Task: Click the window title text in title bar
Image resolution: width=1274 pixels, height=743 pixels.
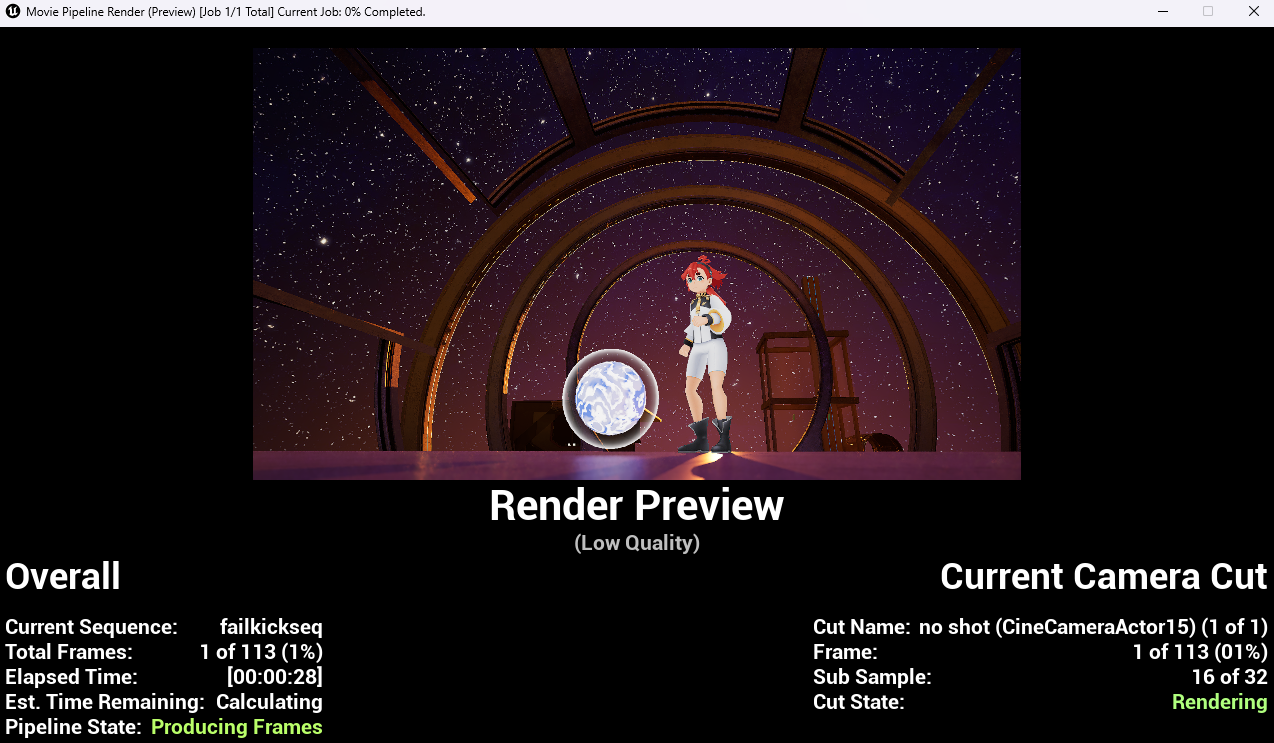Action: click(x=226, y=12)
